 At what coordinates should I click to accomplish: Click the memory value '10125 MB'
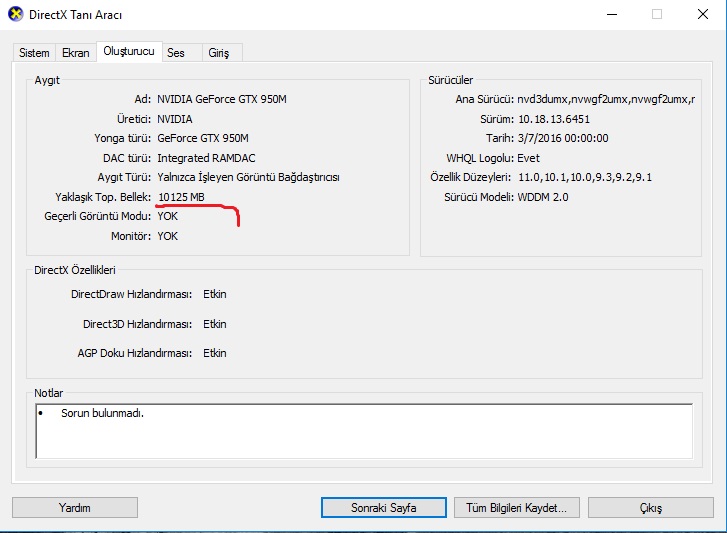(181, 197)
